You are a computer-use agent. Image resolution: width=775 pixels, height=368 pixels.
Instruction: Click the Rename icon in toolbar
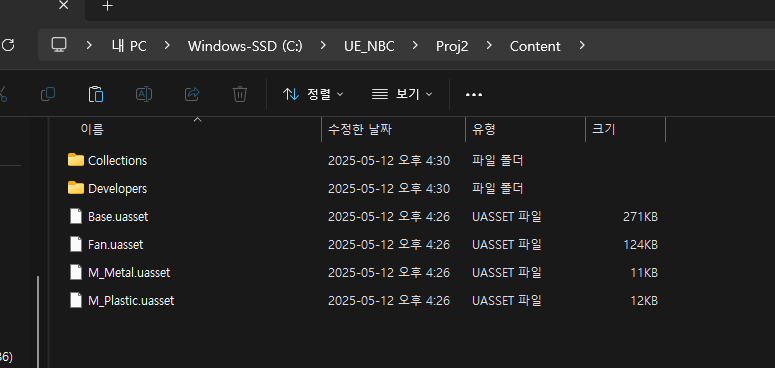click(x=144, y=94)
